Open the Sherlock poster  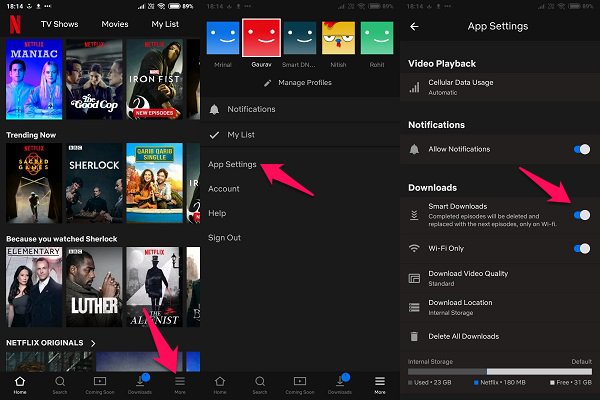(x=94, y=183)
